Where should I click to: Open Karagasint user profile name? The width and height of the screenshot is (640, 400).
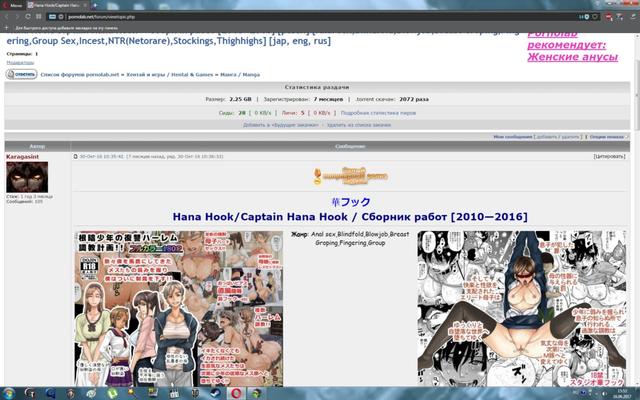(x=22, y=157)
